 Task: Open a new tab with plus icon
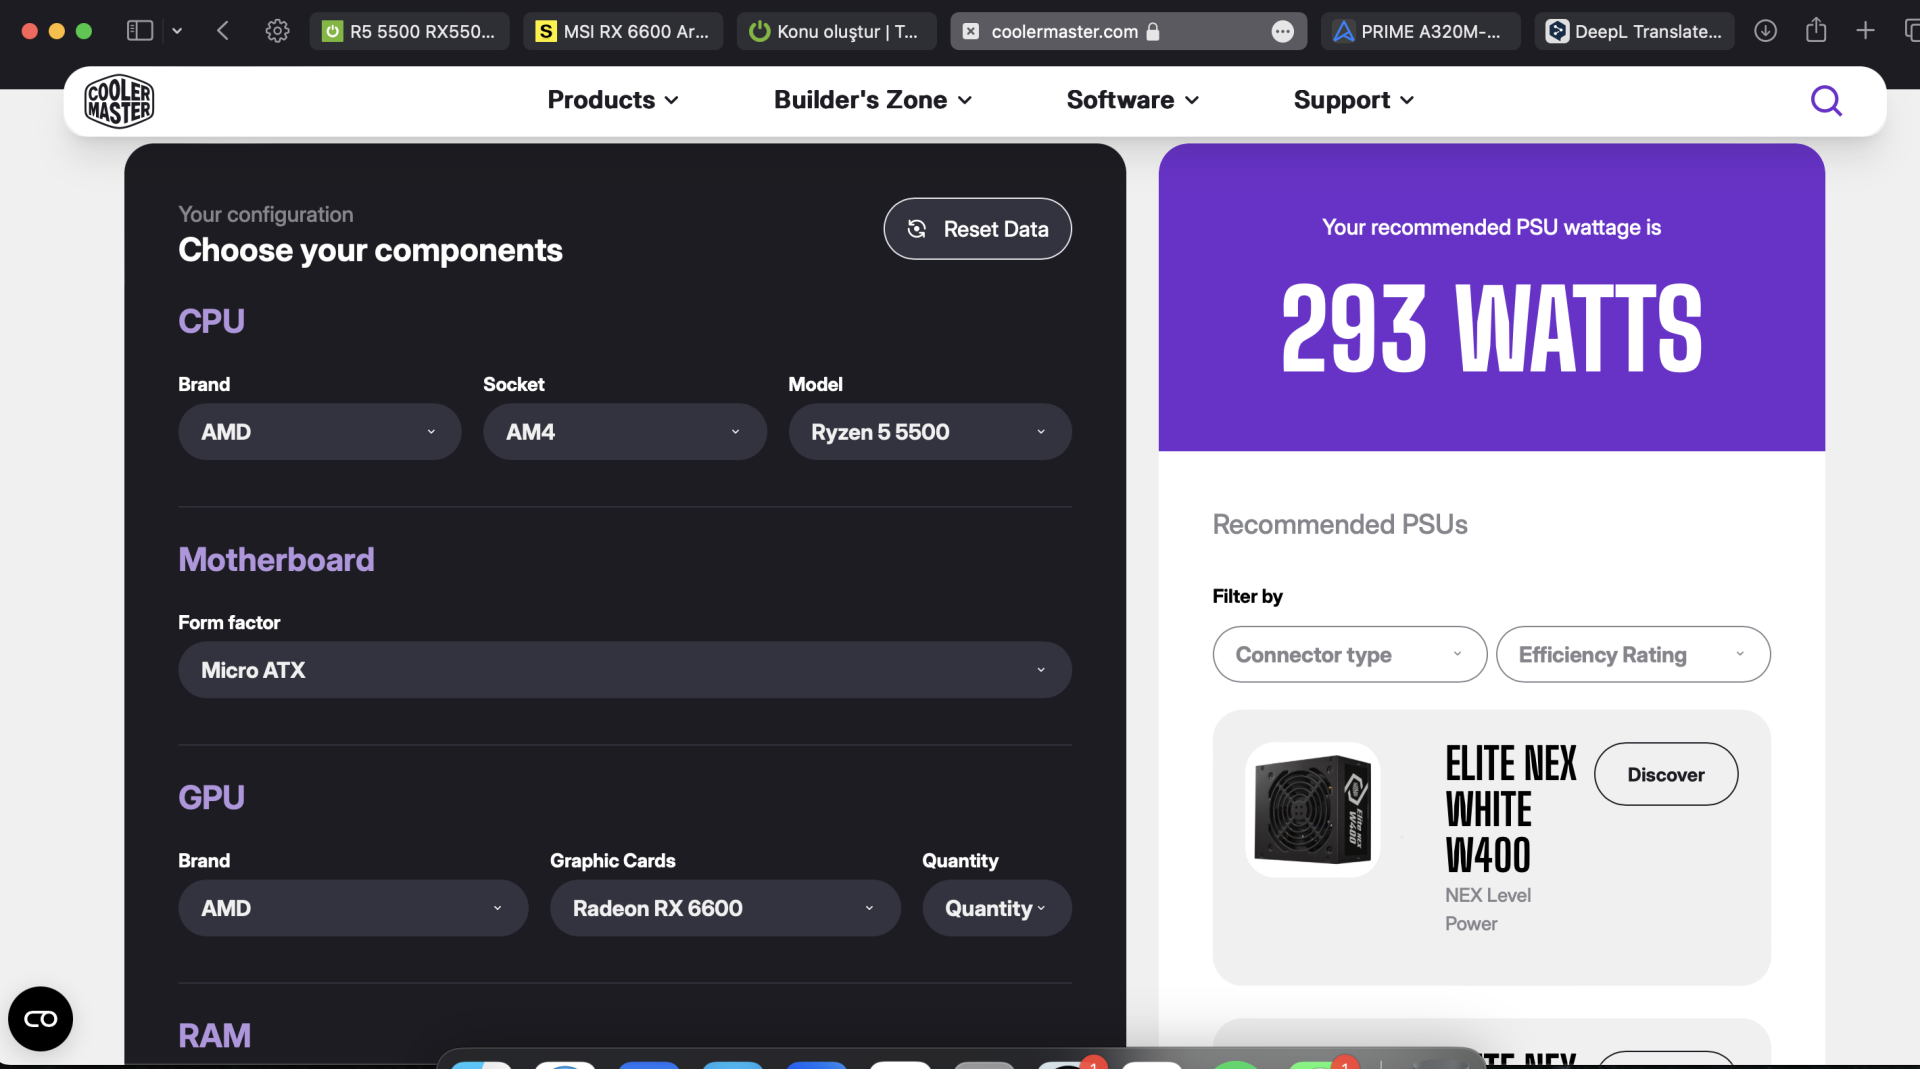point(1865,31)
